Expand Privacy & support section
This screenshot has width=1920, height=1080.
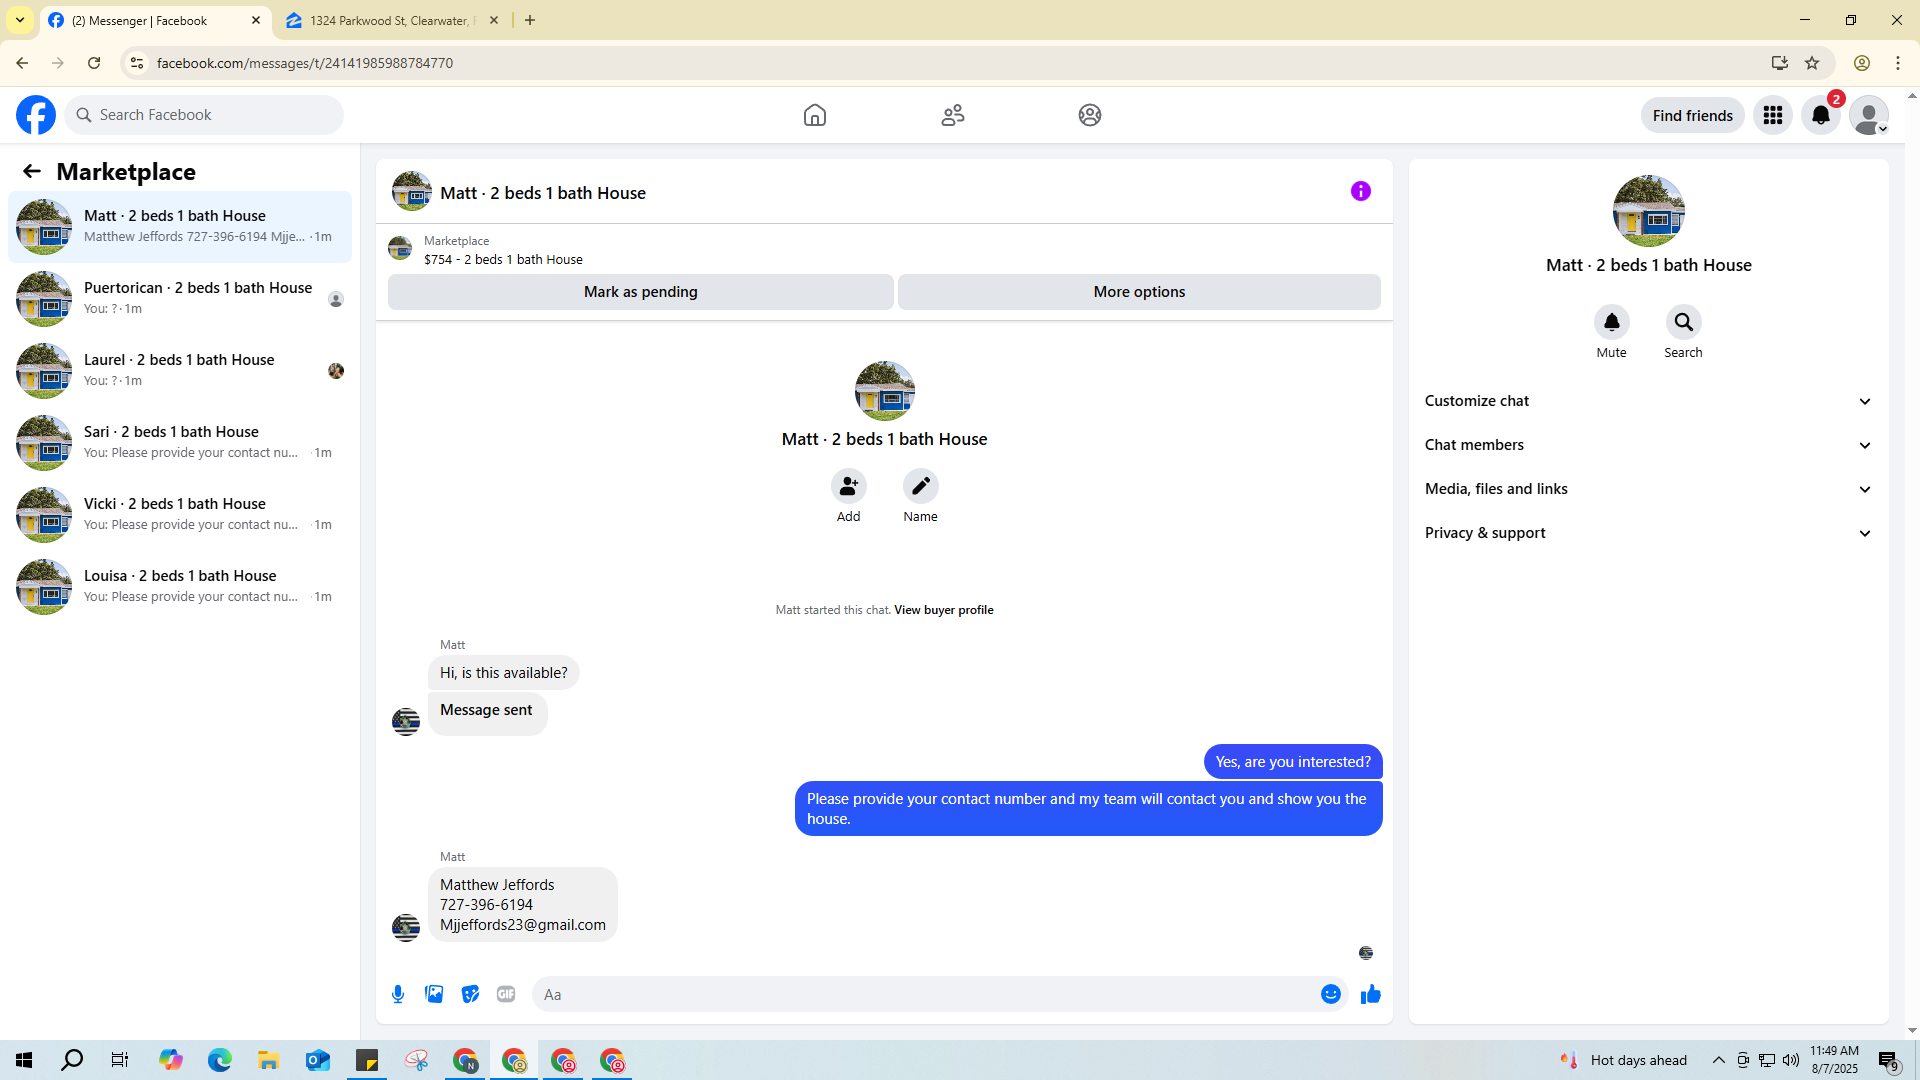click(1649, 533)
